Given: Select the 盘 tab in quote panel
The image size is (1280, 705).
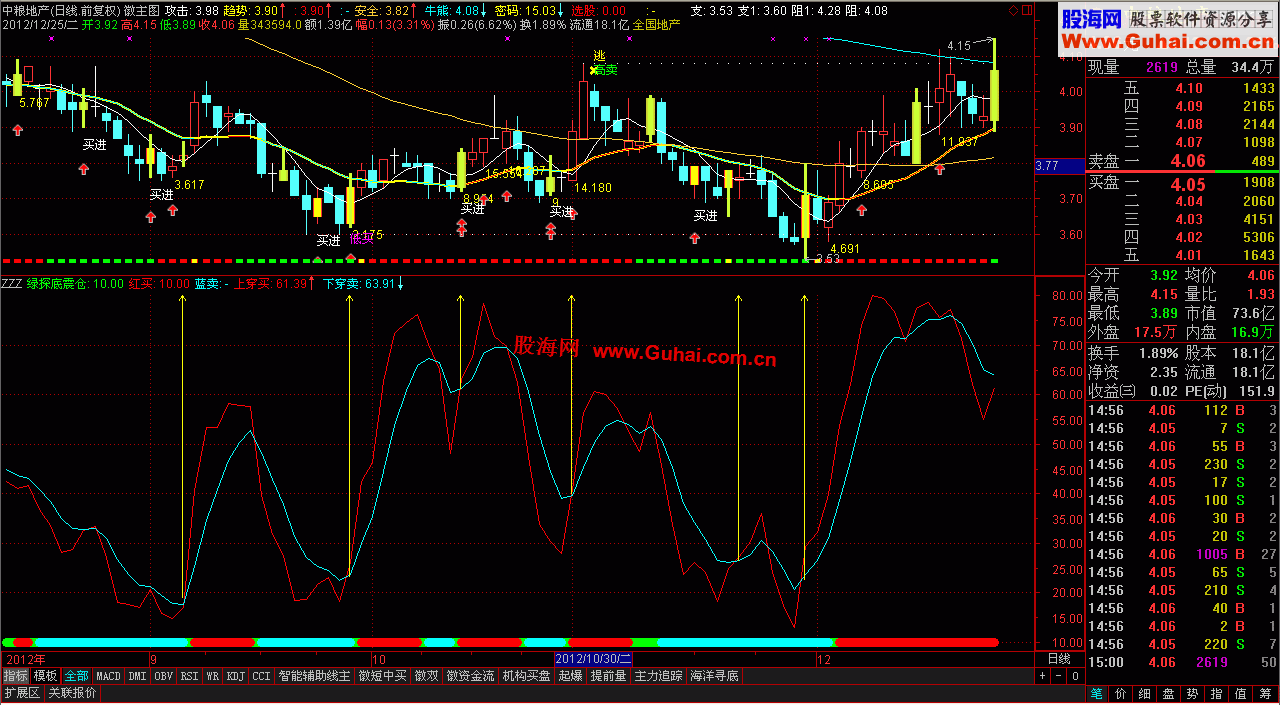Looking at the screenshot, I should pos(1168,693).
